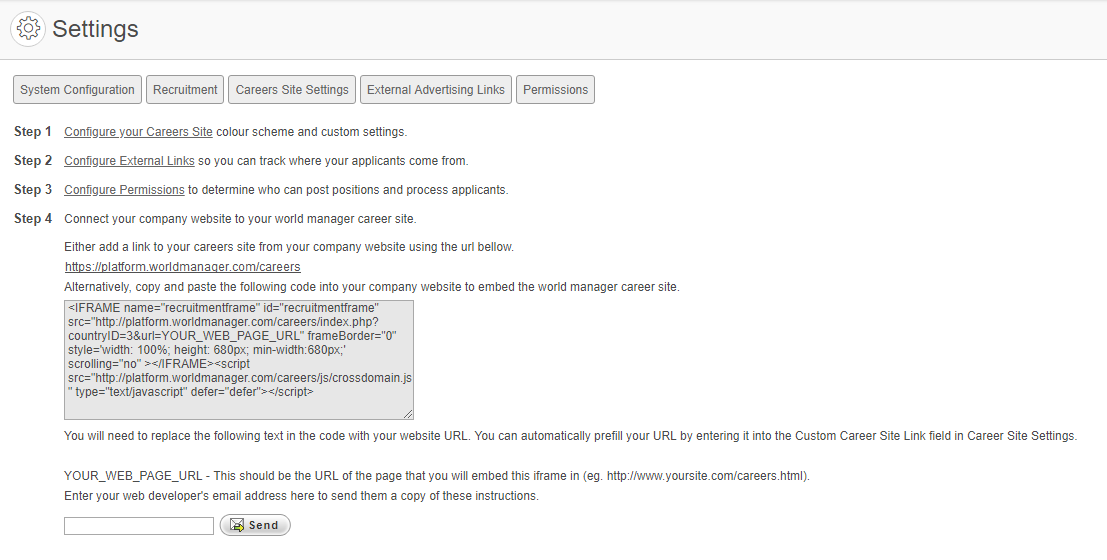Click the Step 3 label
The height and width of the screenshot is (560, 1107).
tap(33, 190)
